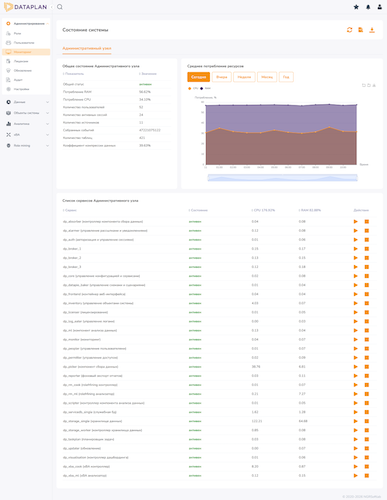Click the dp_taskplan service row name
The image size is (387, 500).
[x=88, y=439]
